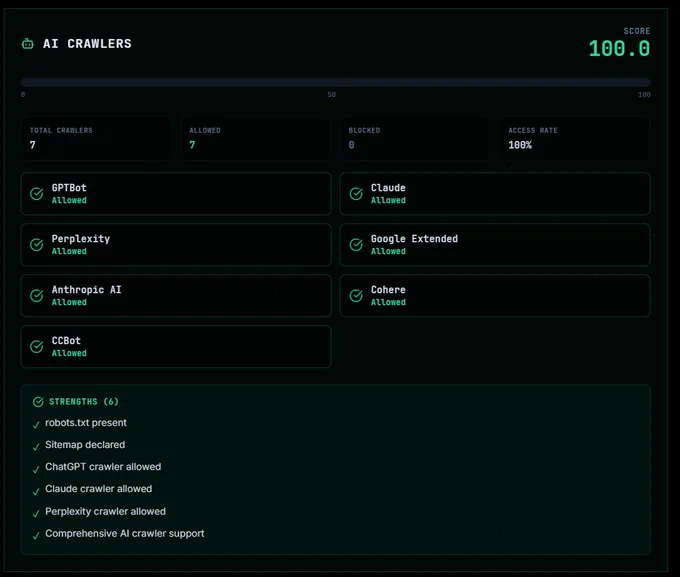Select the Perplexity crawler name

[x=81, y=239]
